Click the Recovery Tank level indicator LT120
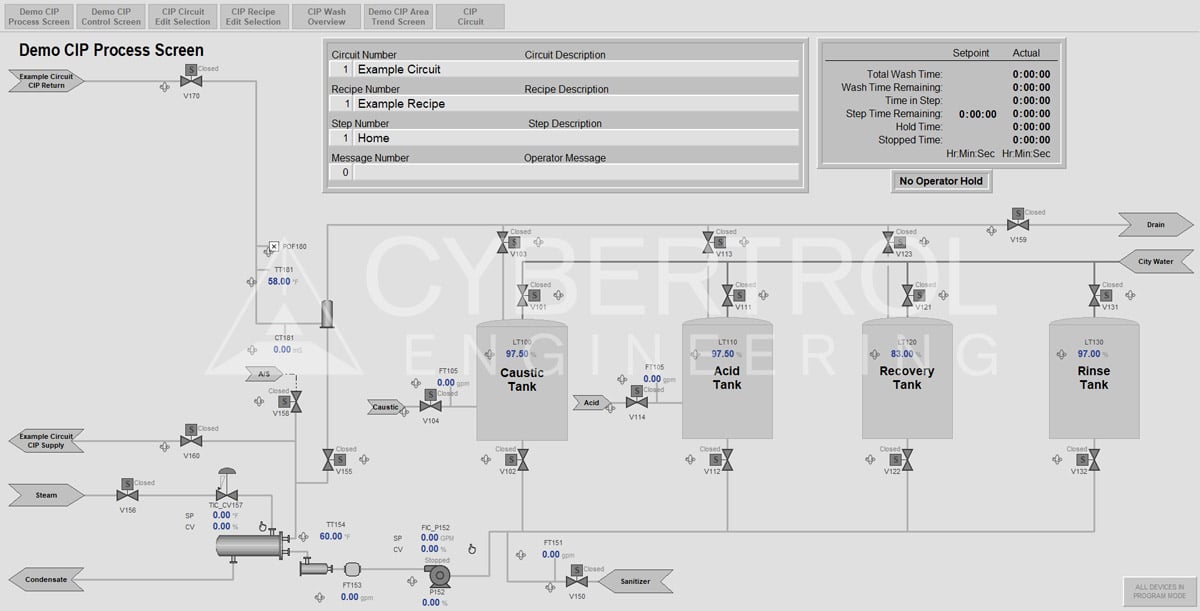The image size is (1200, 611). 903,348
